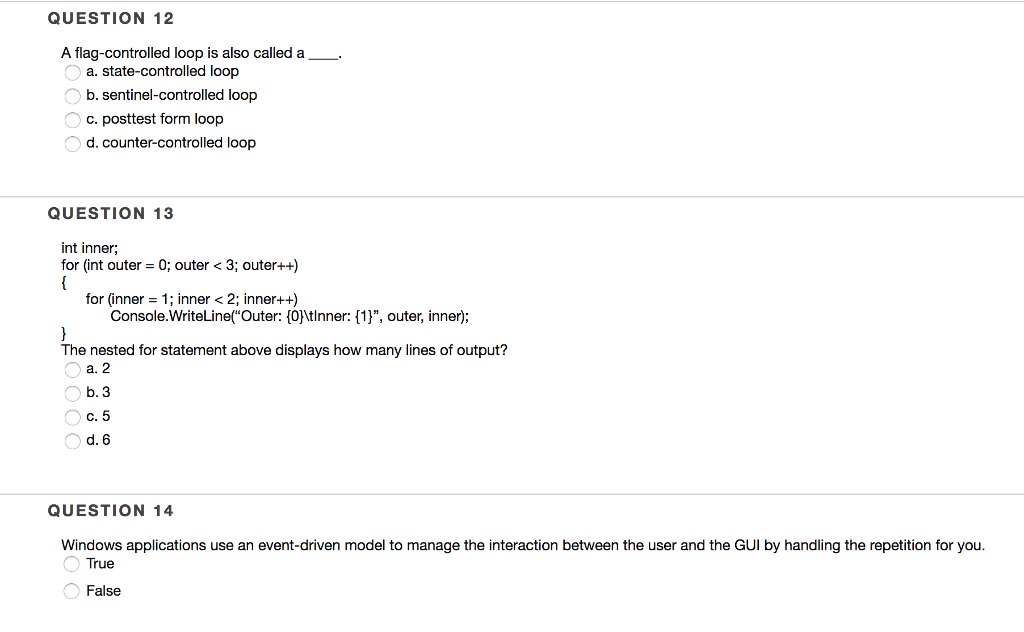Mark False for Question 14

71,591
